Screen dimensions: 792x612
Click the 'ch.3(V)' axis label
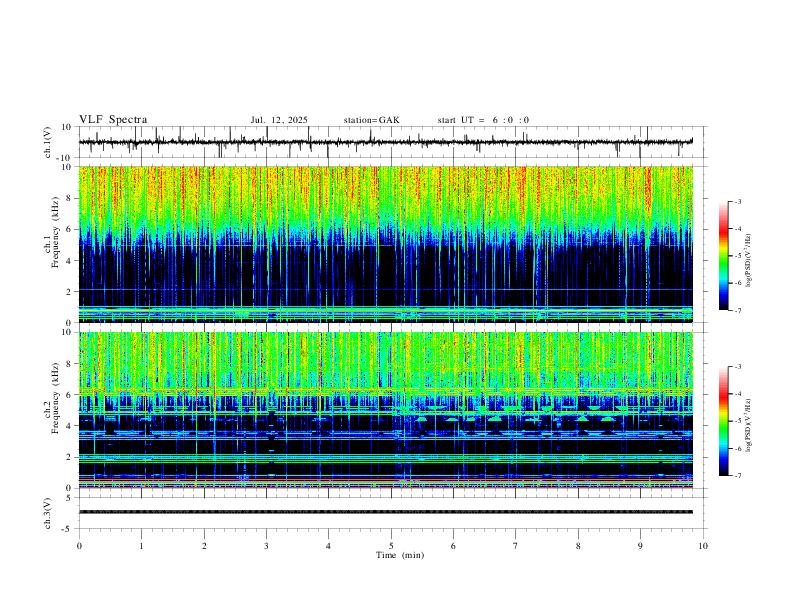(x=48, y=514)
